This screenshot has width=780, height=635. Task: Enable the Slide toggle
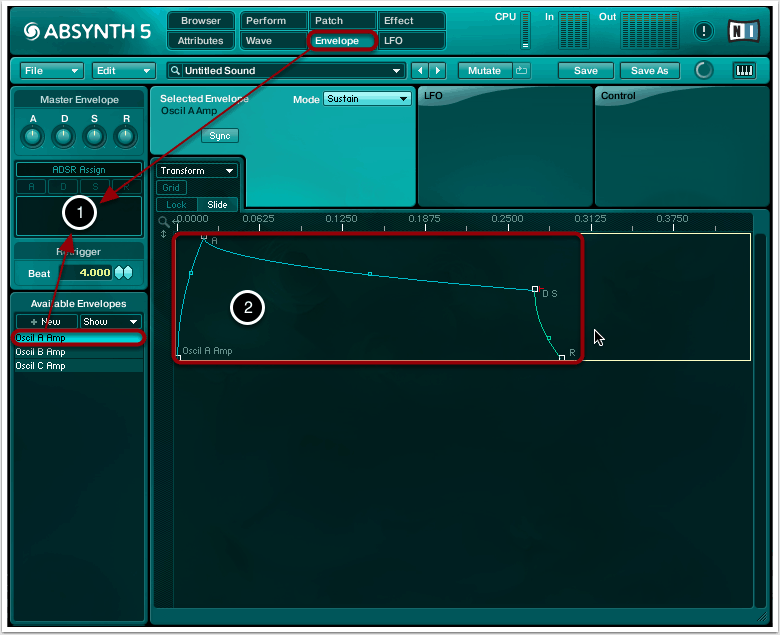(x=217, y=204)
